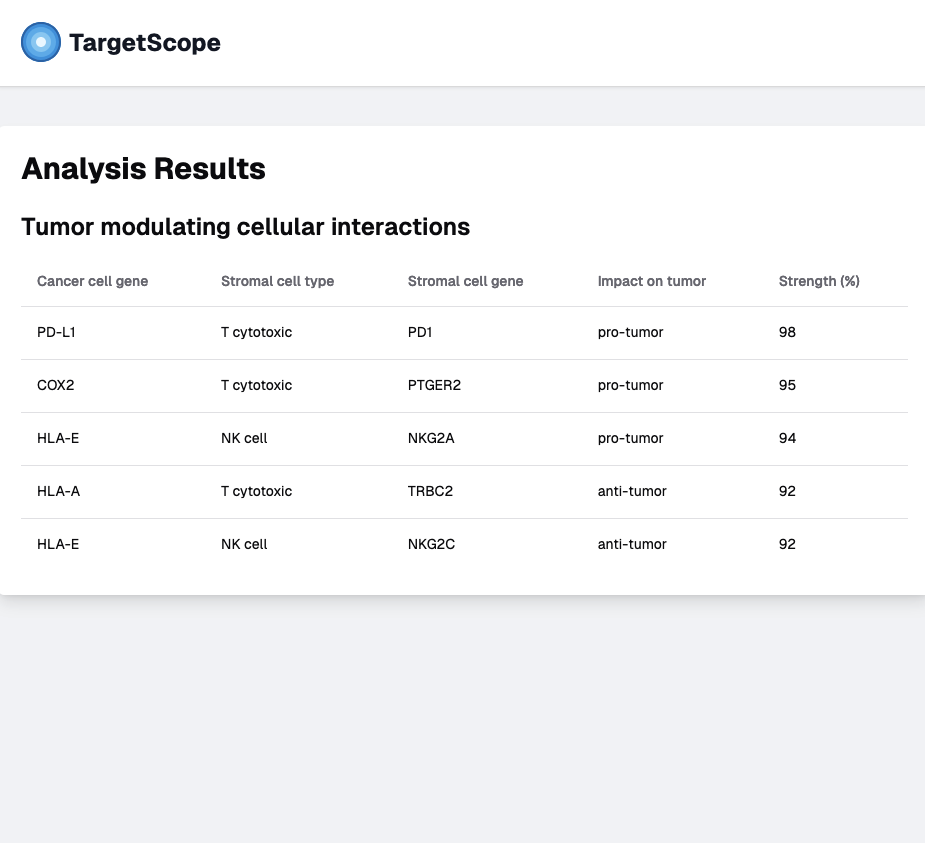This screenshot has width=925, height=843.
Task: Sort by the Stromal cell type column
Action: point(277,281)
